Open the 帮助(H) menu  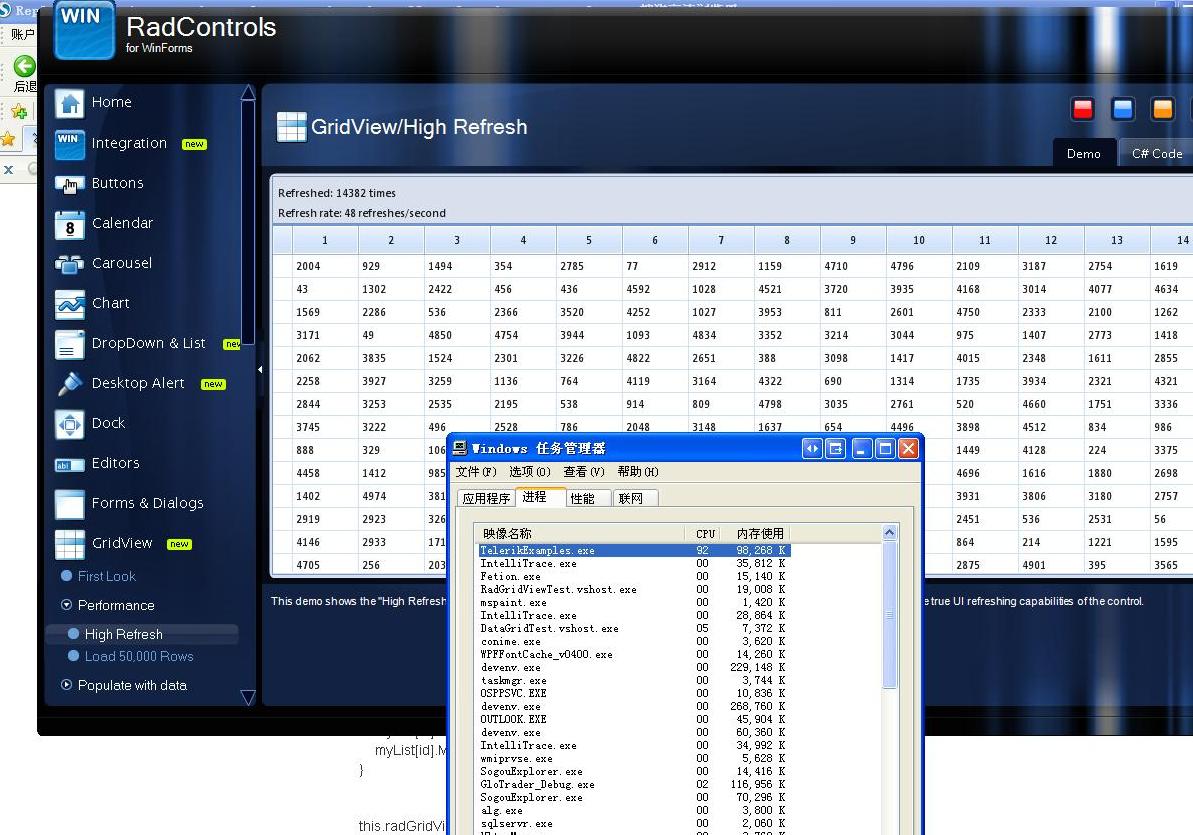(x=638, y=472)
